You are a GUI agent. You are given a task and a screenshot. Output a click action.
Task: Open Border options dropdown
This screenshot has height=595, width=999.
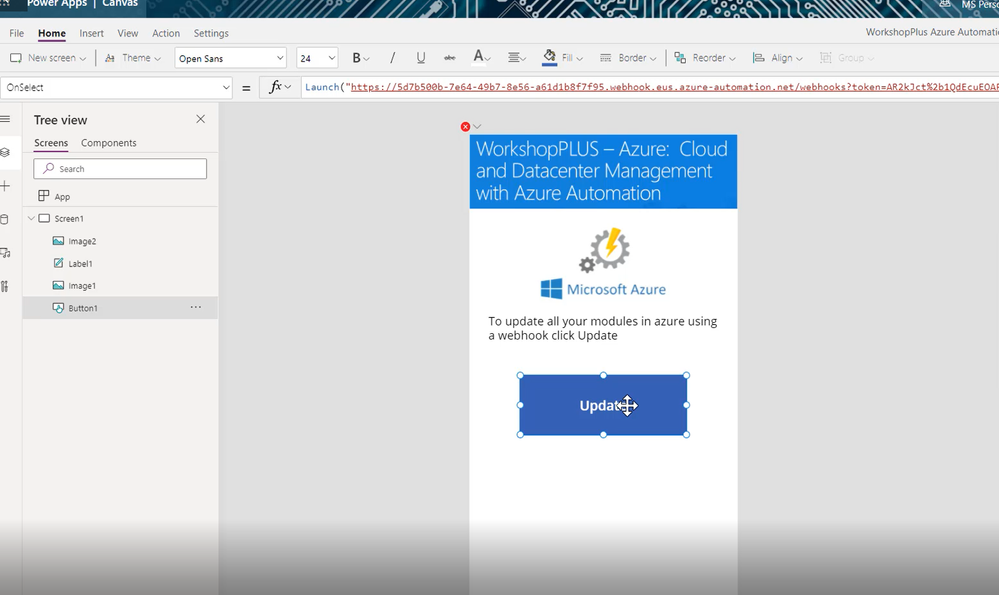628,58
